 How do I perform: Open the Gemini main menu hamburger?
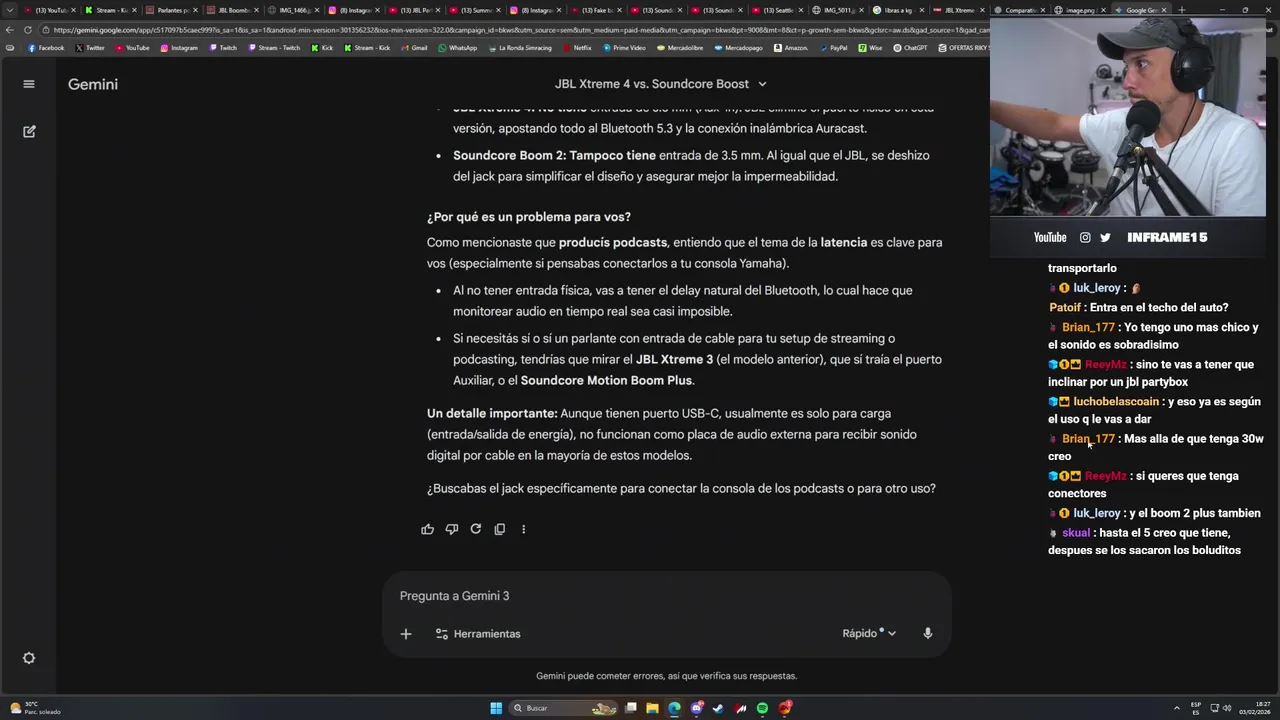(29, 84)
